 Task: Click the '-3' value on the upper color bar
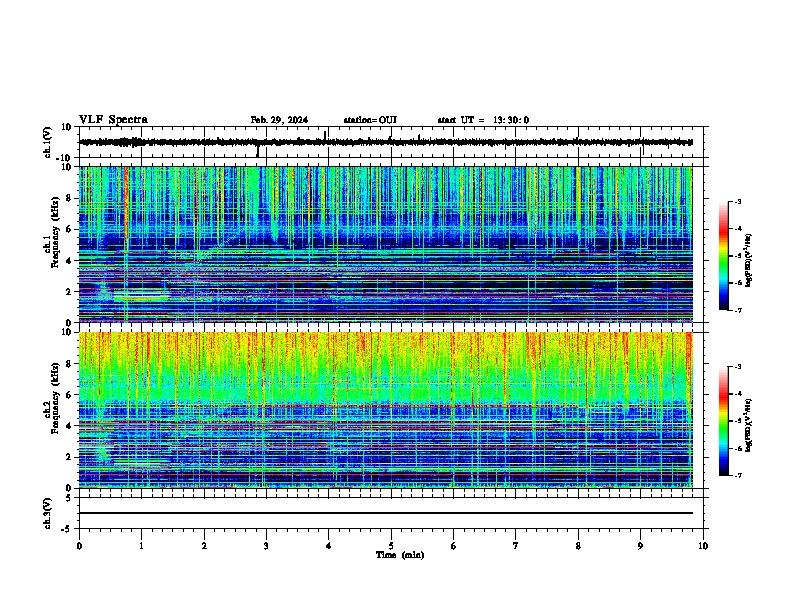737,201
